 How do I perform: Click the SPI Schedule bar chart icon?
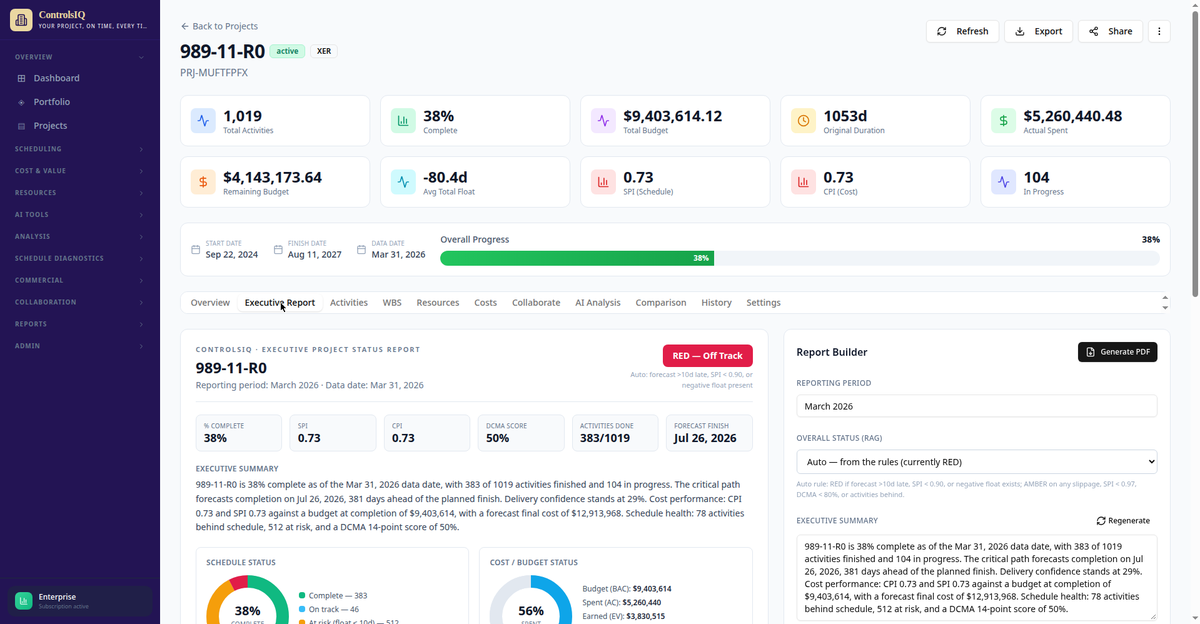(603, 182)
